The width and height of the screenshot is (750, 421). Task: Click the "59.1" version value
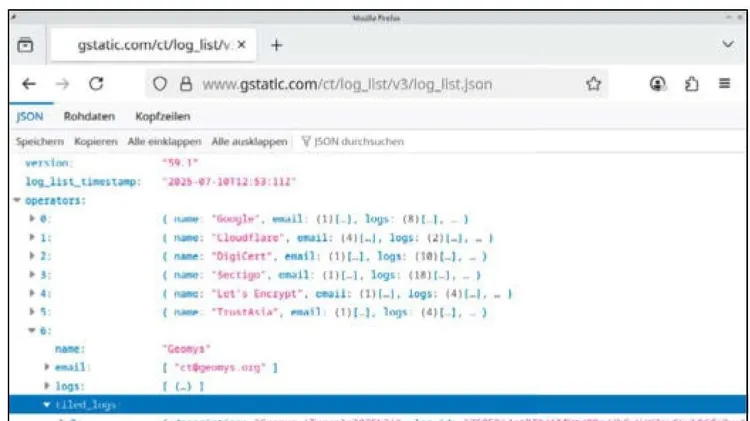coord(180,163)
